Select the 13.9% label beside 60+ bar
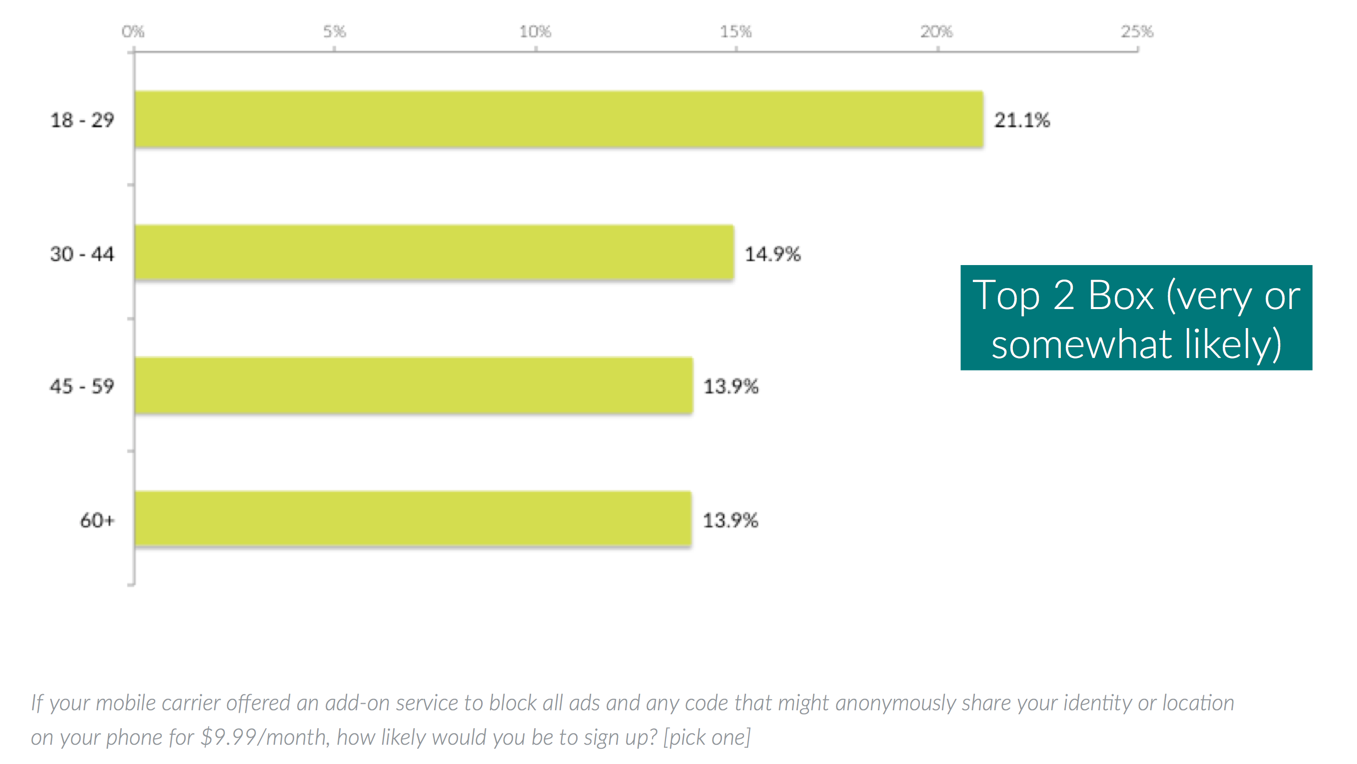The image size is (1357, 764). (x=731, y=520)
